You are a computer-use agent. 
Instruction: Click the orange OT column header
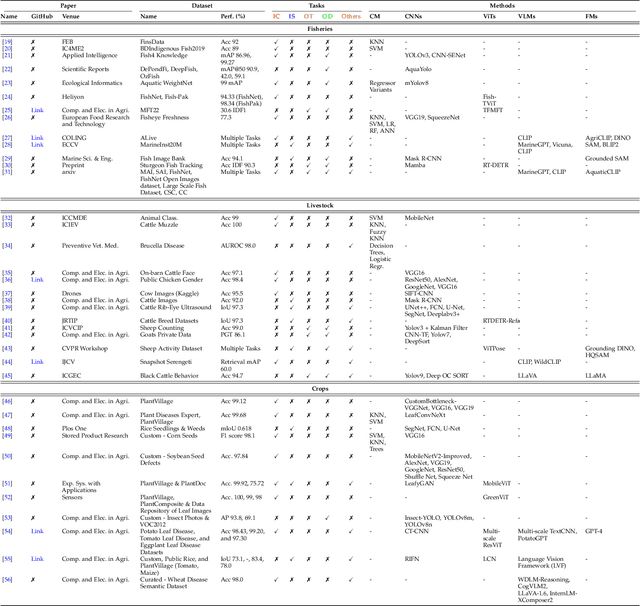308,16
